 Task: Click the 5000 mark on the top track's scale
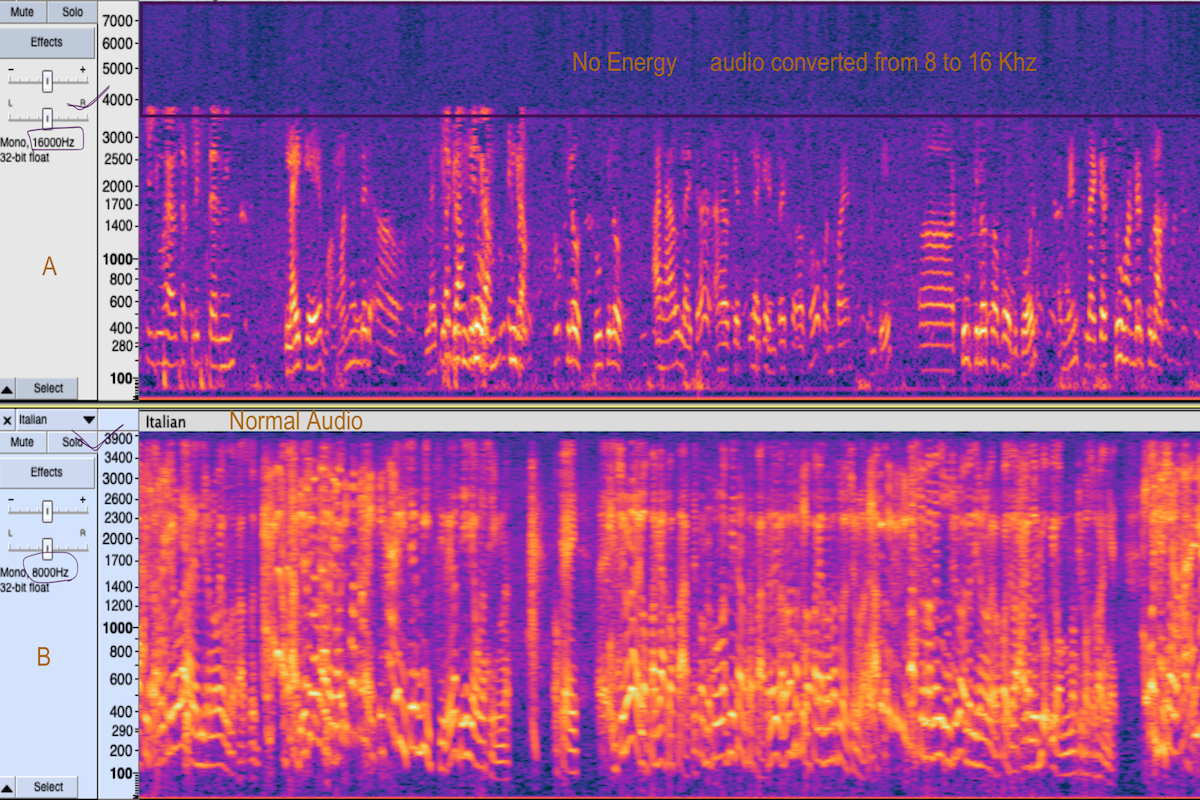(x=118, y=69)
